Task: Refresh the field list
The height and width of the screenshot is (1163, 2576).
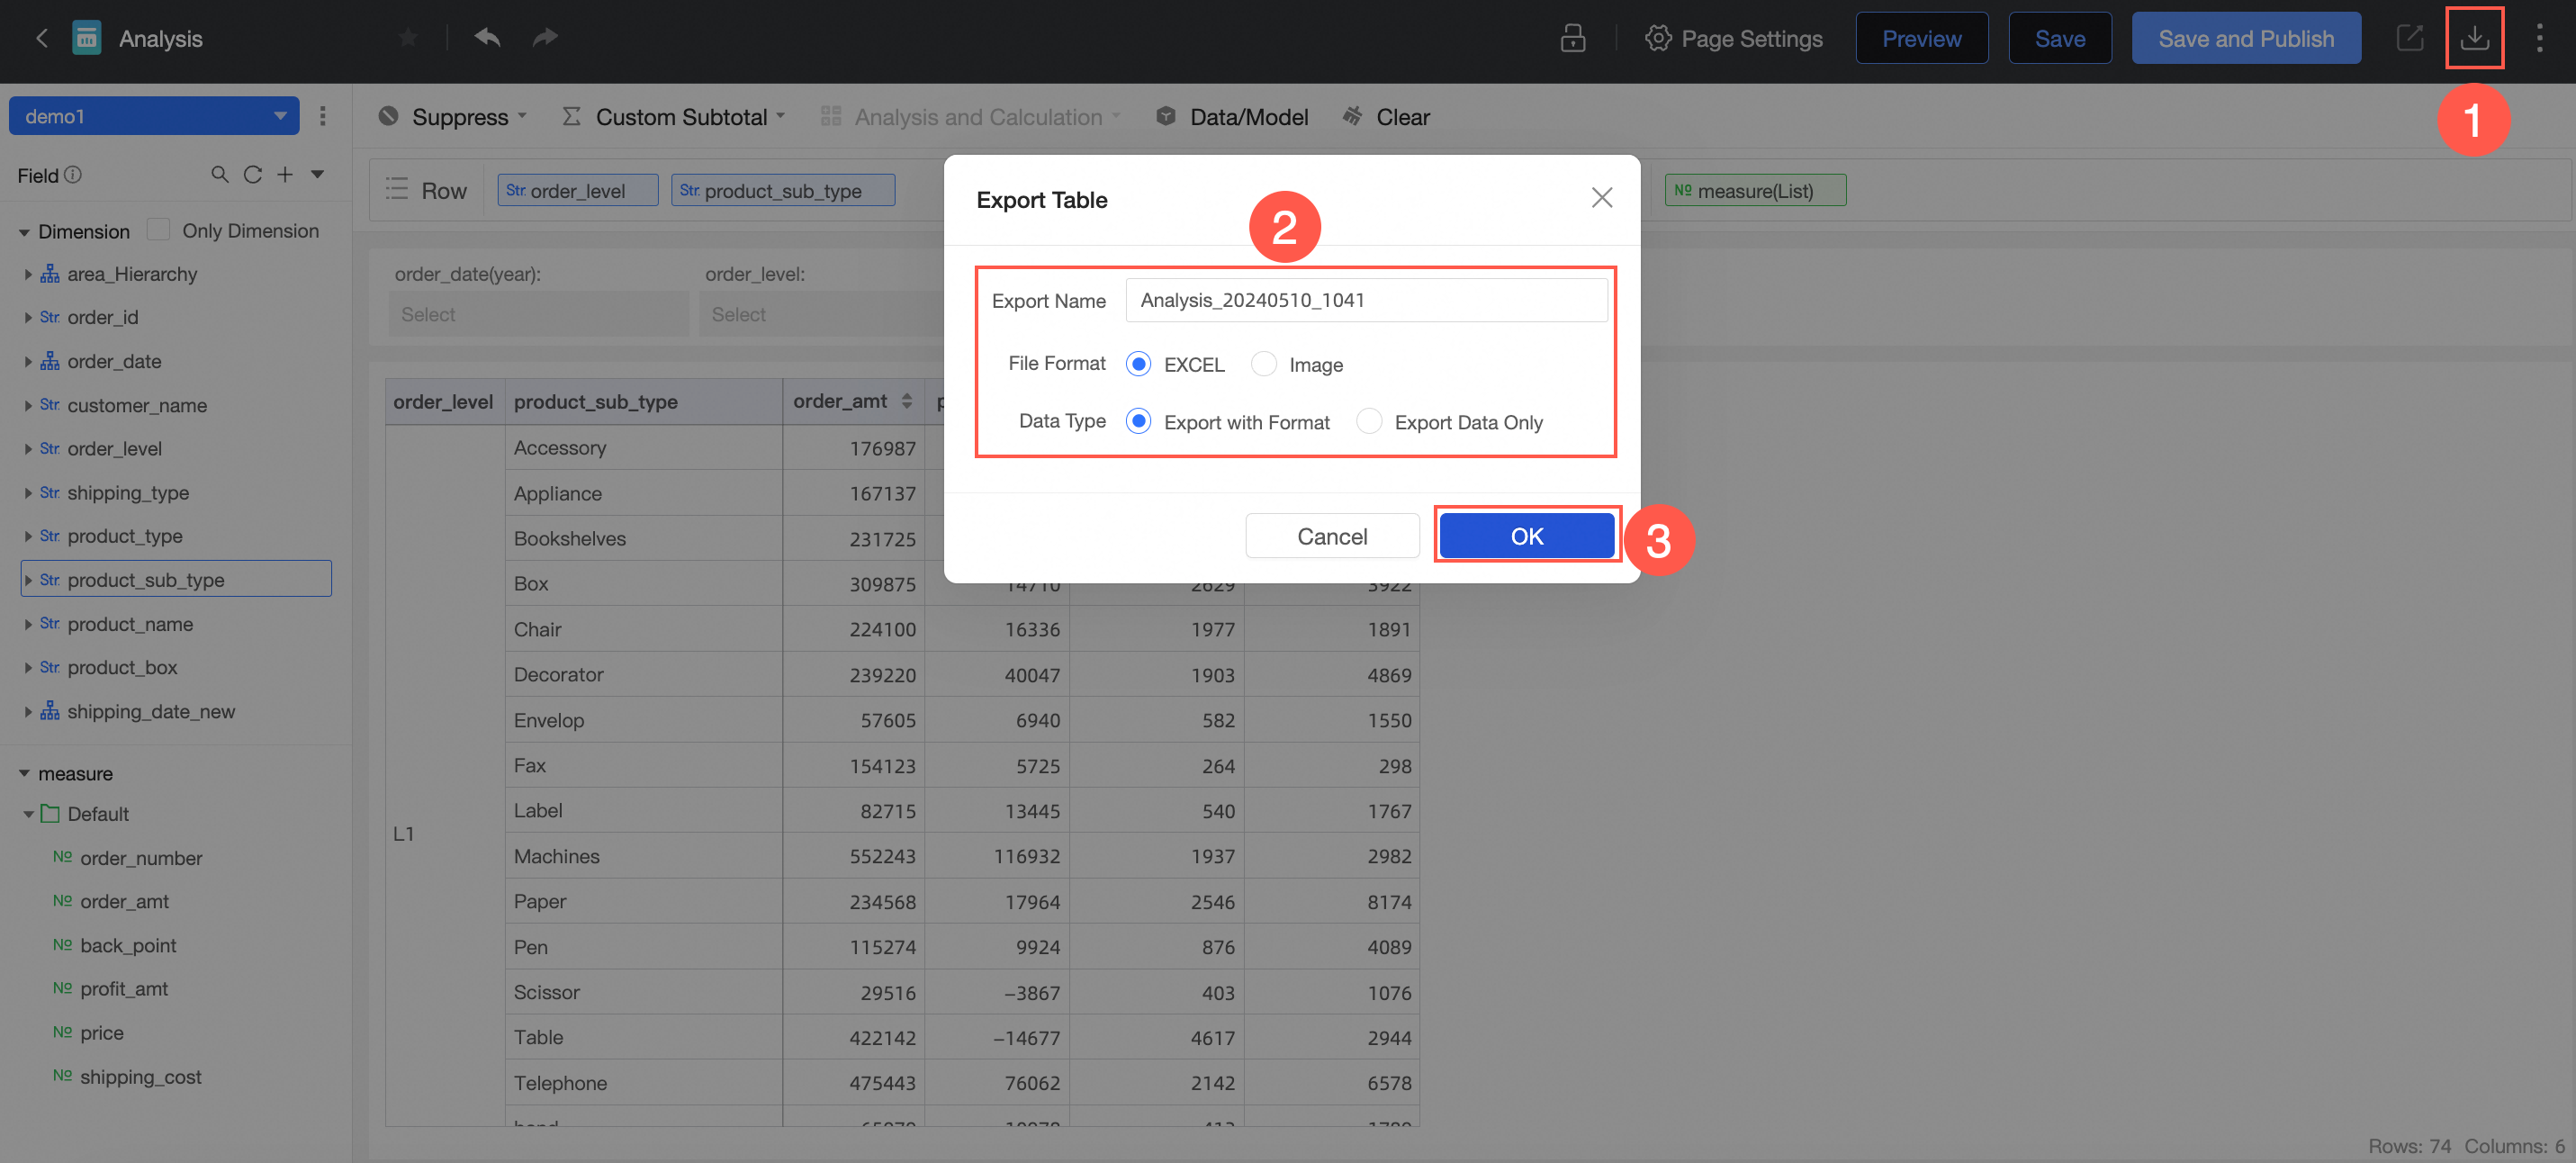Action: [253, 174]
